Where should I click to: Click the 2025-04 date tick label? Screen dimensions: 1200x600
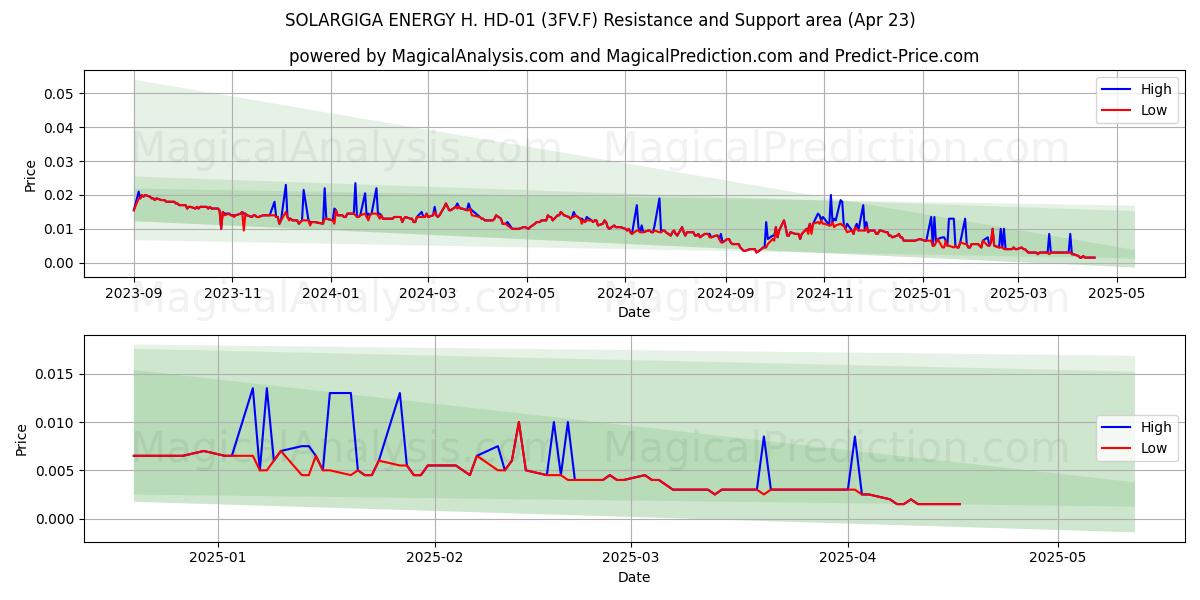coord(849,559)
